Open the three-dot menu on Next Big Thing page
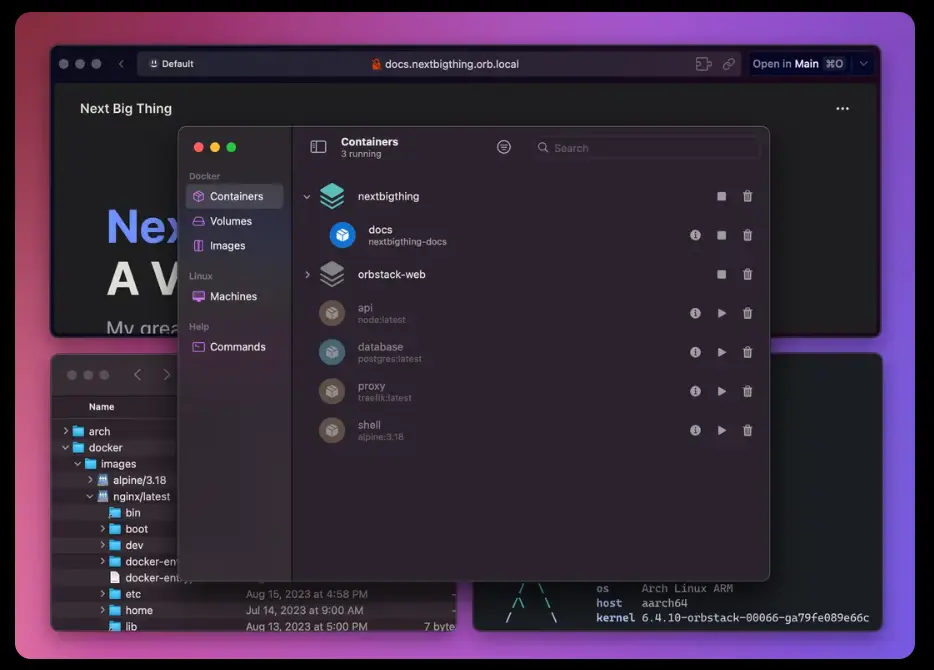The width and height of the screenshot is (934, 670). [x=842, y=108]
